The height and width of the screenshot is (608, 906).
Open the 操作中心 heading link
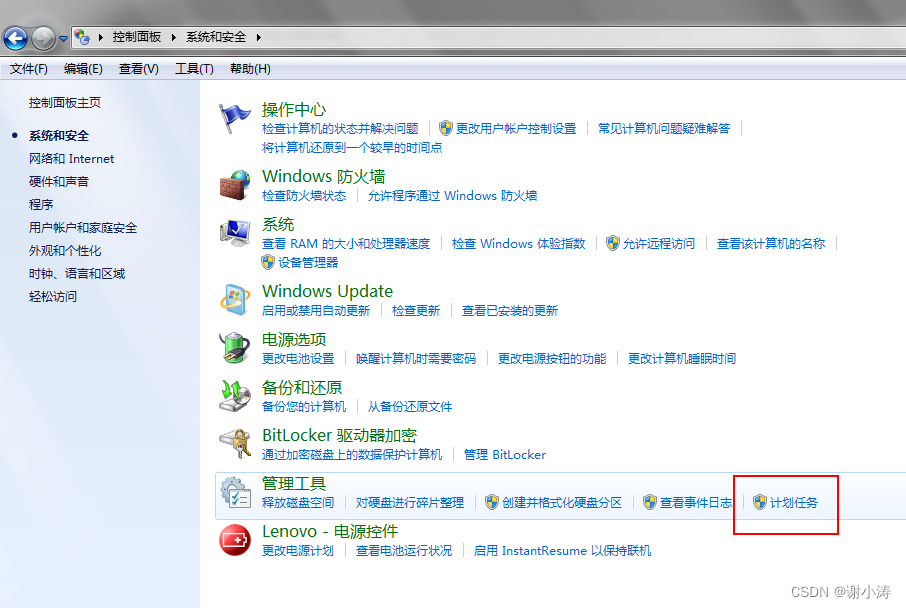[x=294, y=109]
